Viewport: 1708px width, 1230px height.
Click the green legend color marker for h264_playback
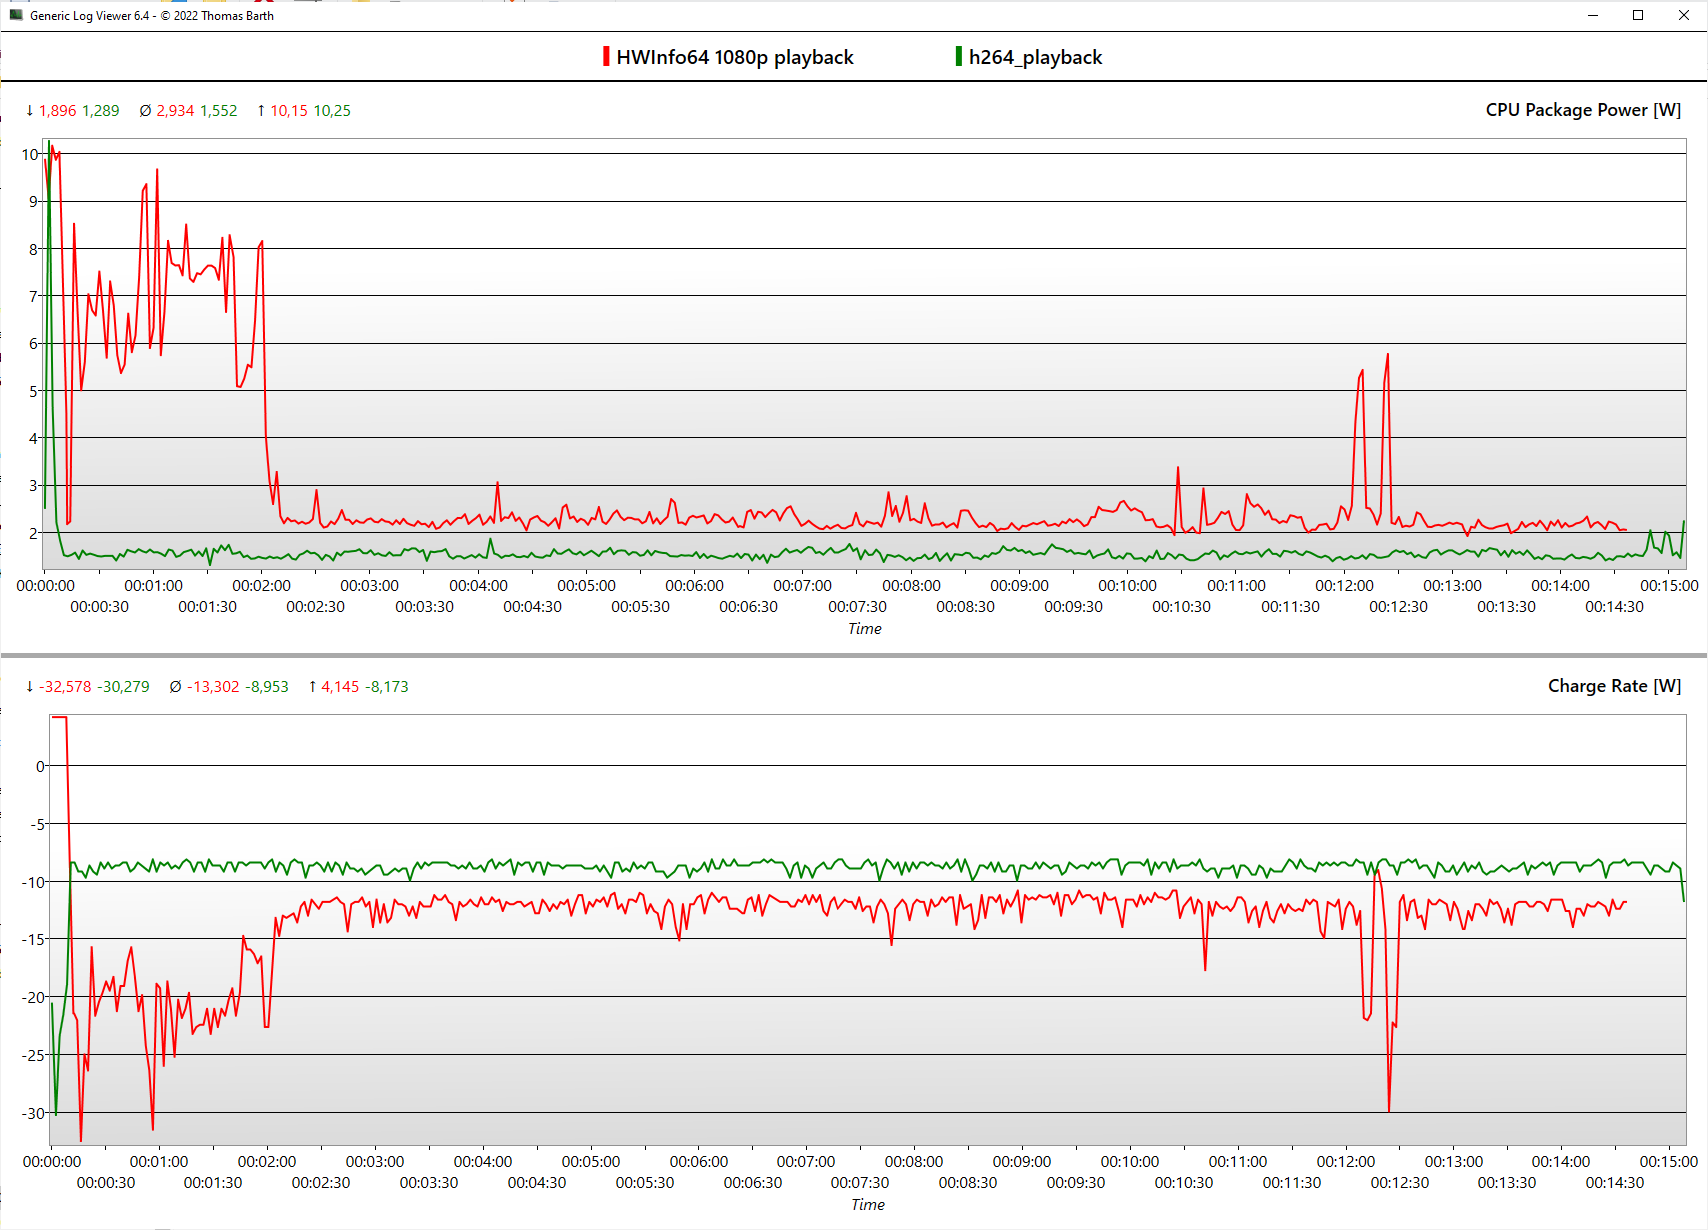(x=958, y=56)
